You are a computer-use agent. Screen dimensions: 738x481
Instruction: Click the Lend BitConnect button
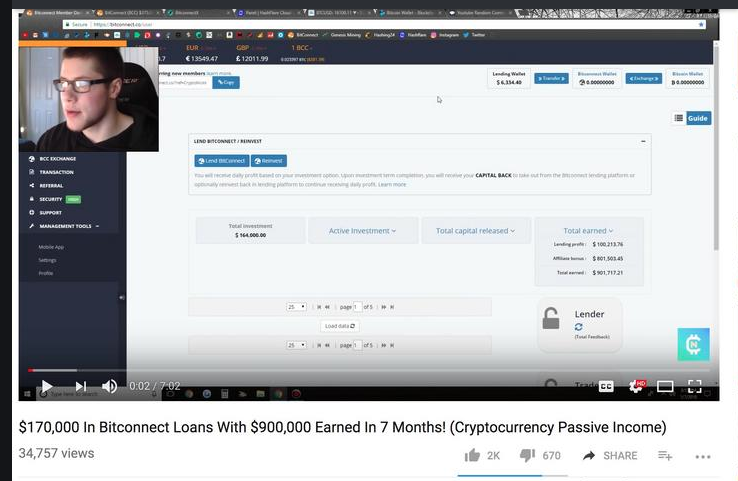point(222,160)
